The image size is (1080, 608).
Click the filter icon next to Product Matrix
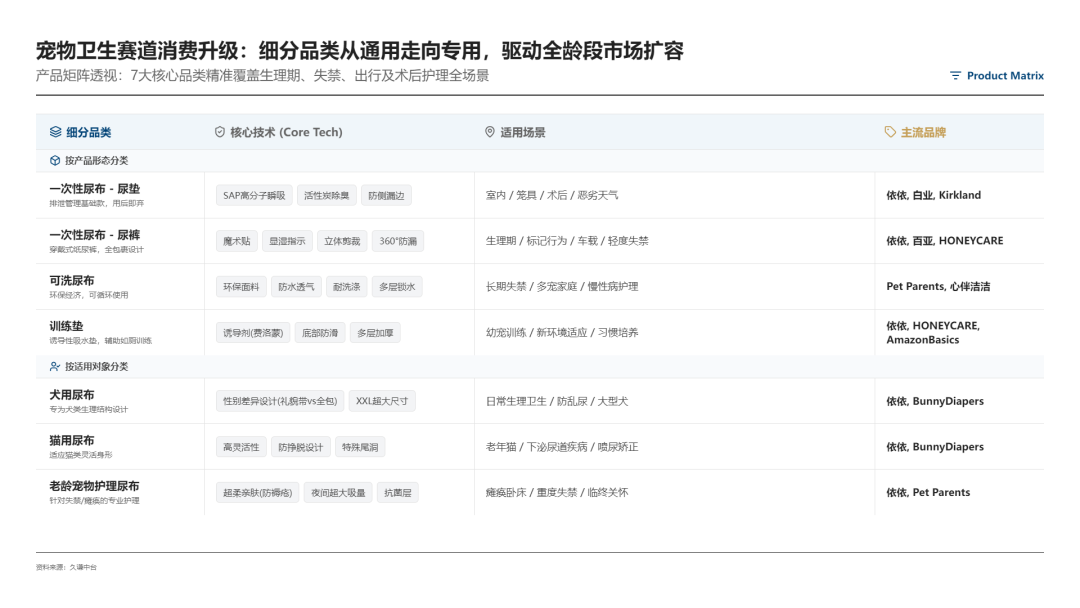point(956,75)
